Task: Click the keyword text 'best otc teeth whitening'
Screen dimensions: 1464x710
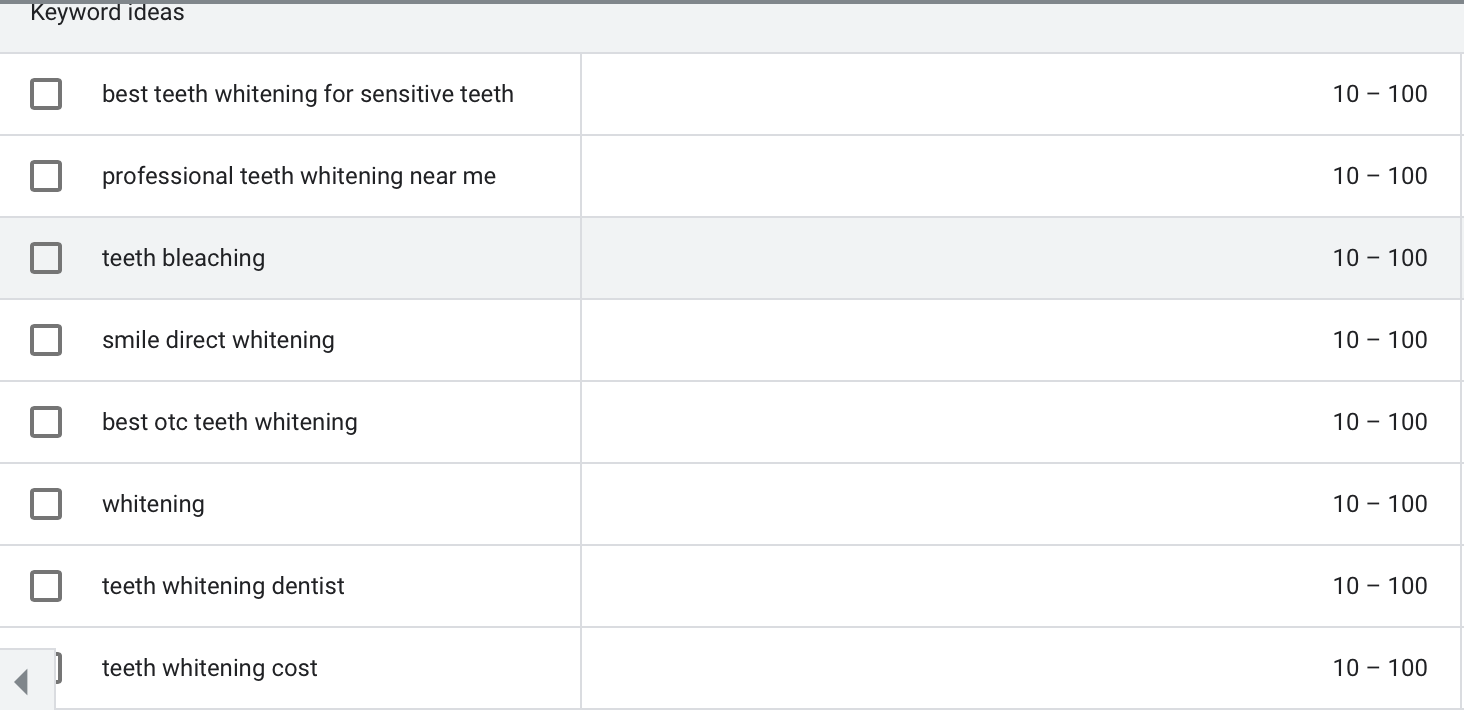Action: point(229,422)
